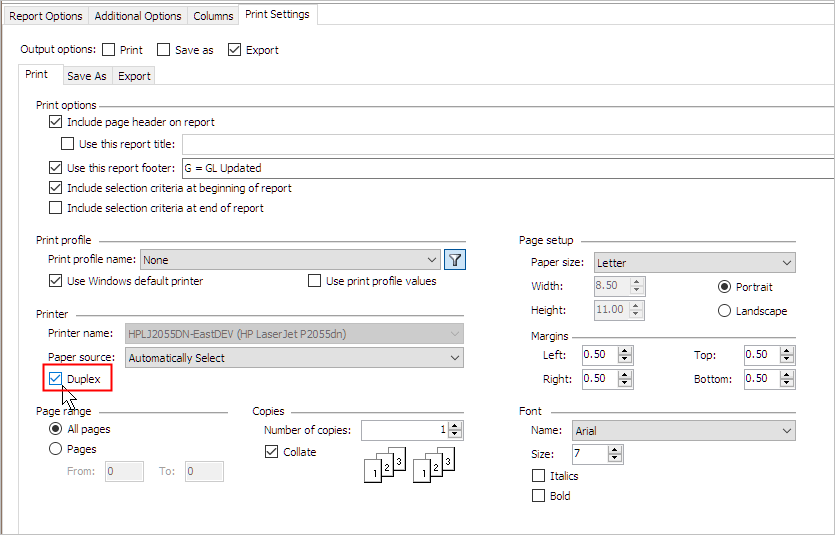Open the font Name dropdown
The image size is (835, 535).
point(683,431)
